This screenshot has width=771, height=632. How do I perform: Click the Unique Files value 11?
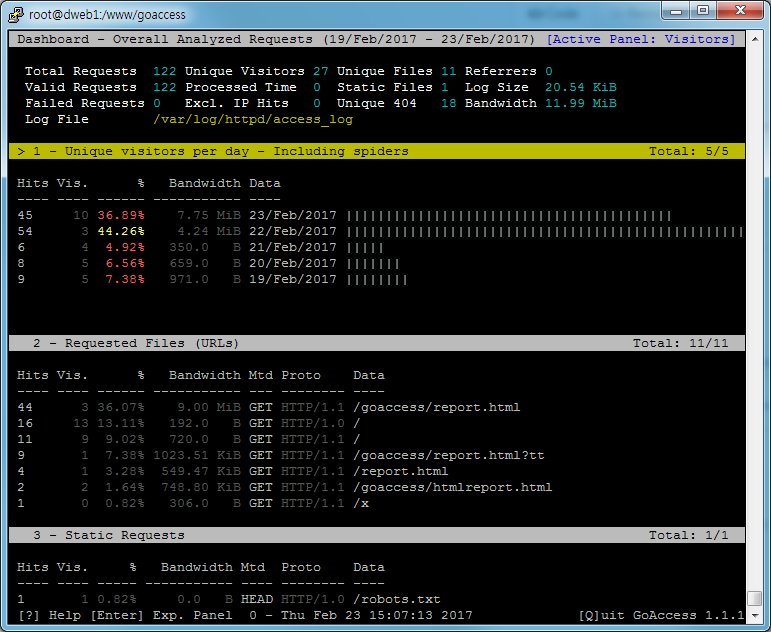click(x=448, y=71)
